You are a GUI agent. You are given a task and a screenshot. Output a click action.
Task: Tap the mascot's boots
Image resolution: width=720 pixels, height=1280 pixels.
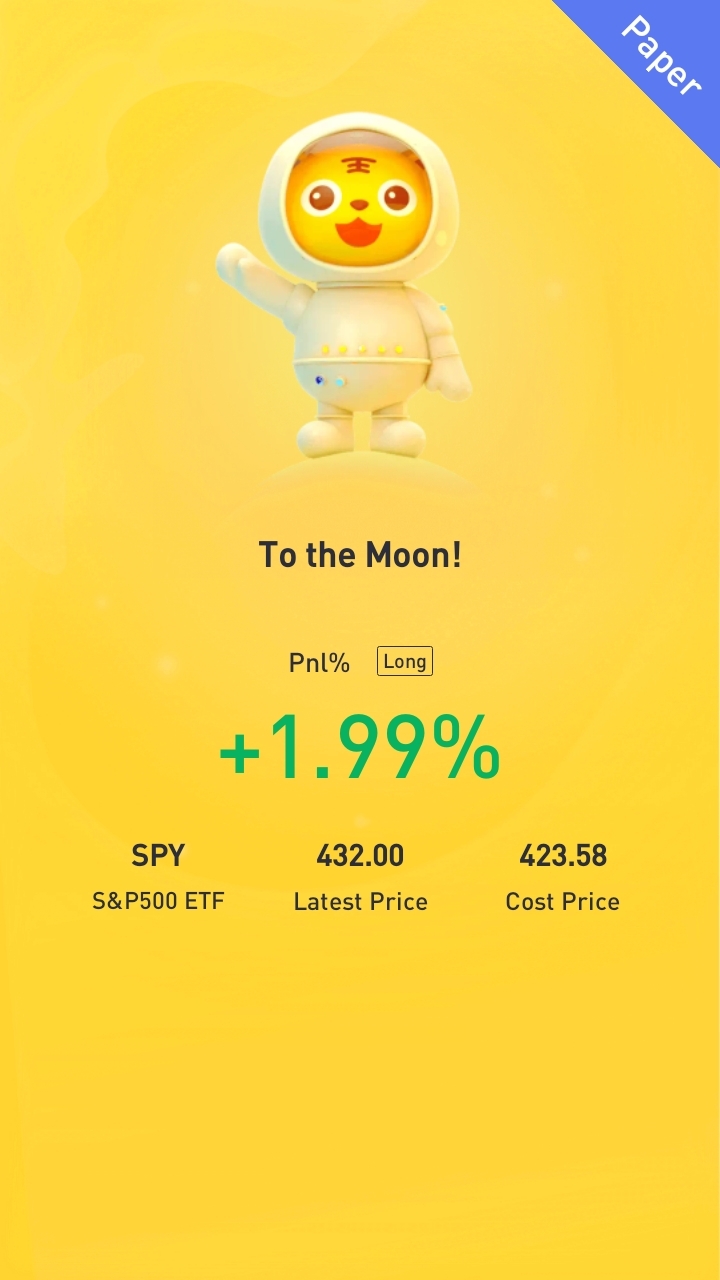pyautogui.click(x=360, y=435)
